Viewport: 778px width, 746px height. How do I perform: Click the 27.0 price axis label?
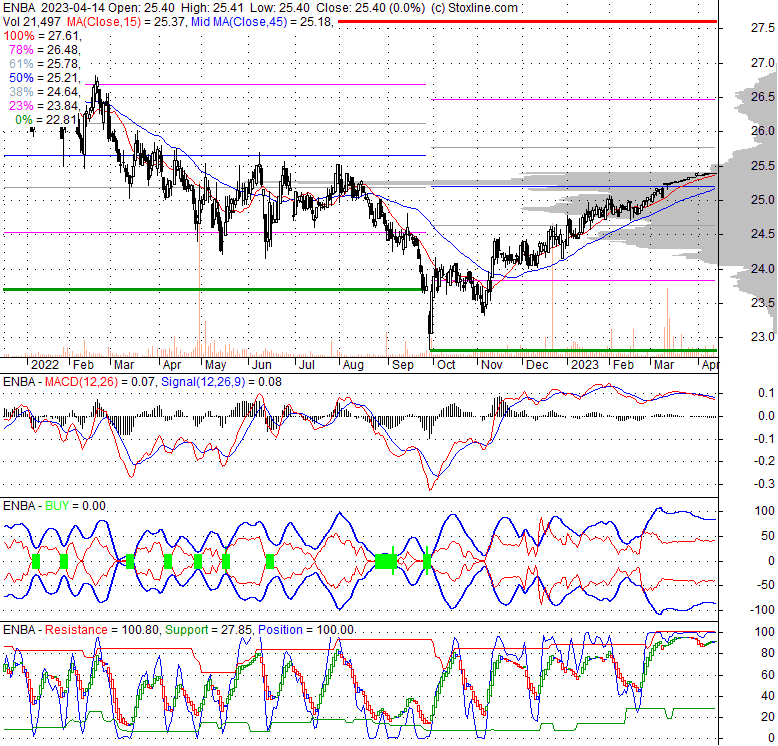tap(762, 62)
